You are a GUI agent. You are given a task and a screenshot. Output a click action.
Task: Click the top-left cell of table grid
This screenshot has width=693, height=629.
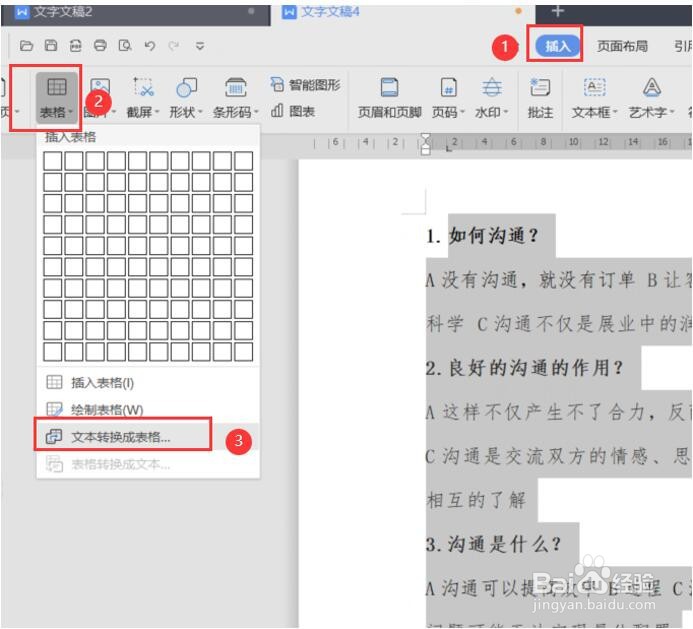pos(53,161)
